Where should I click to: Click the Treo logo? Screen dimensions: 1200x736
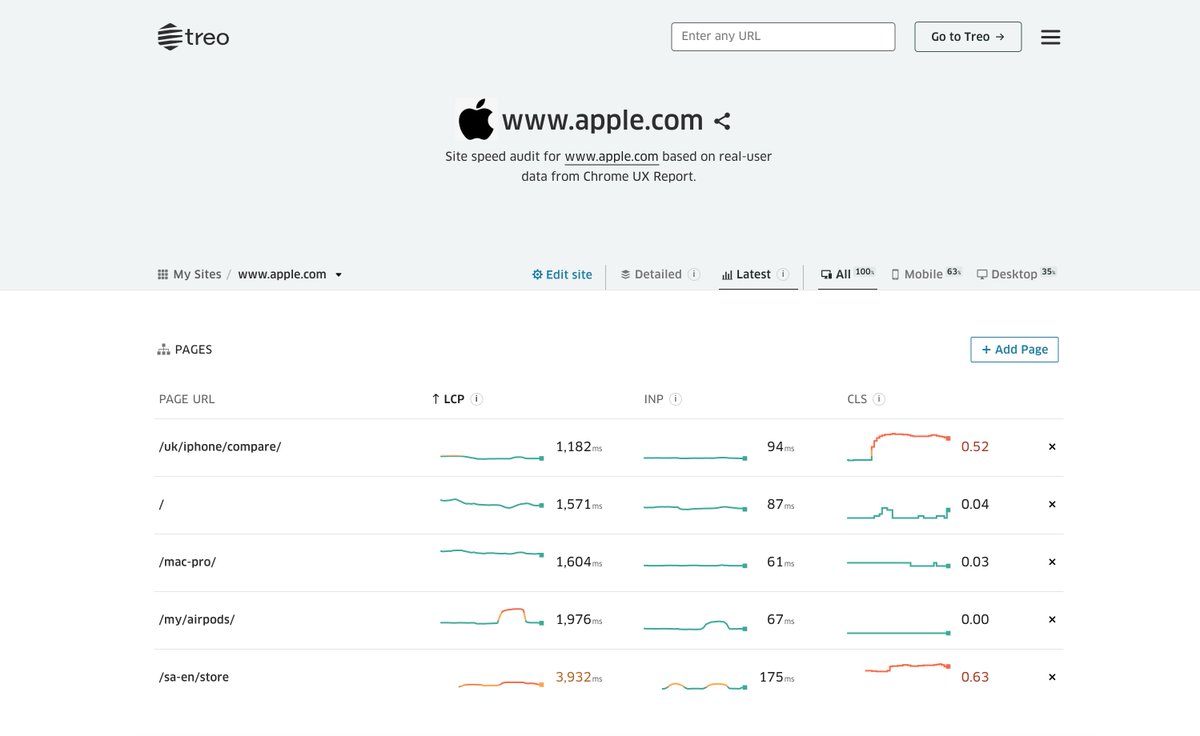pyautogui.click(x=193, y=37)
